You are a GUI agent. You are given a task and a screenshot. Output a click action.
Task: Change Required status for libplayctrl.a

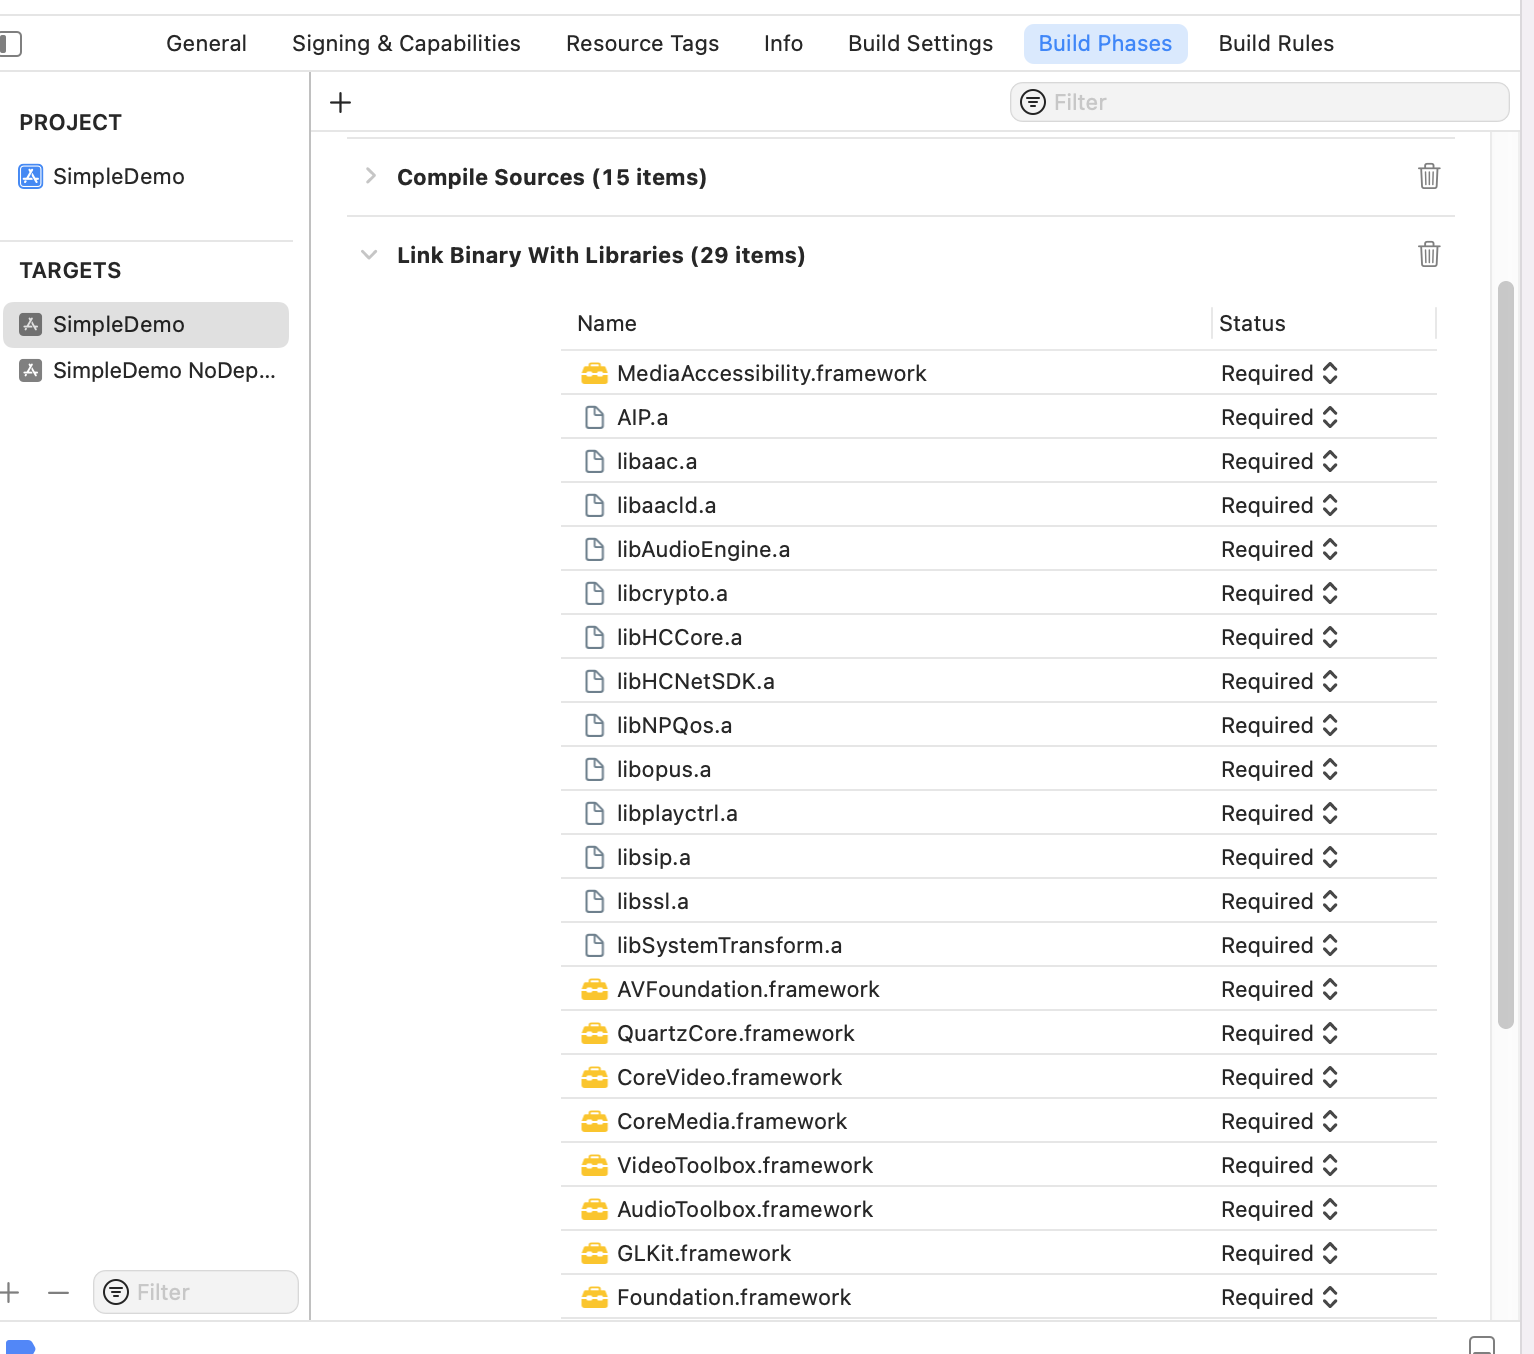coord(1279,813)
